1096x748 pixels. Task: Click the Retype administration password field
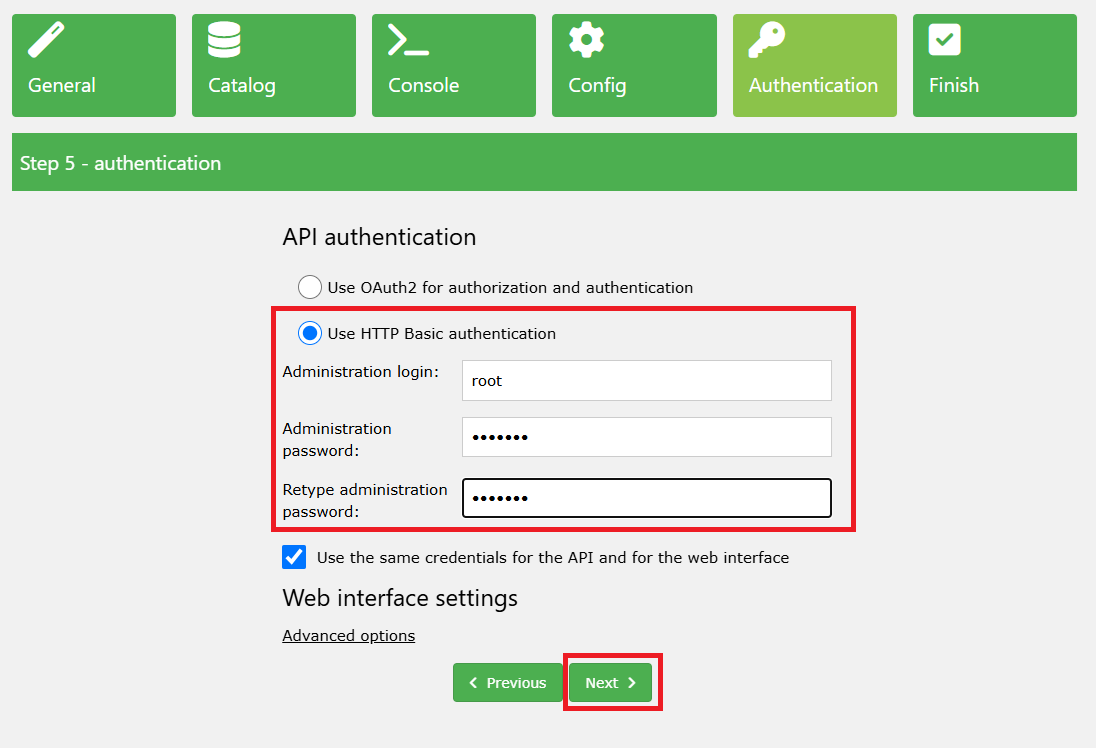click(x=647, y=498)
